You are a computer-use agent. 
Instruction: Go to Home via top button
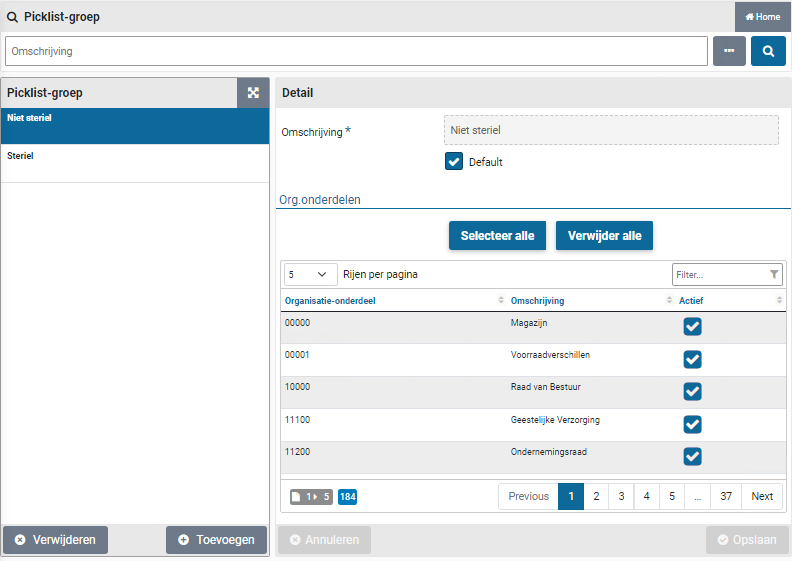click(x=763, y=17)
